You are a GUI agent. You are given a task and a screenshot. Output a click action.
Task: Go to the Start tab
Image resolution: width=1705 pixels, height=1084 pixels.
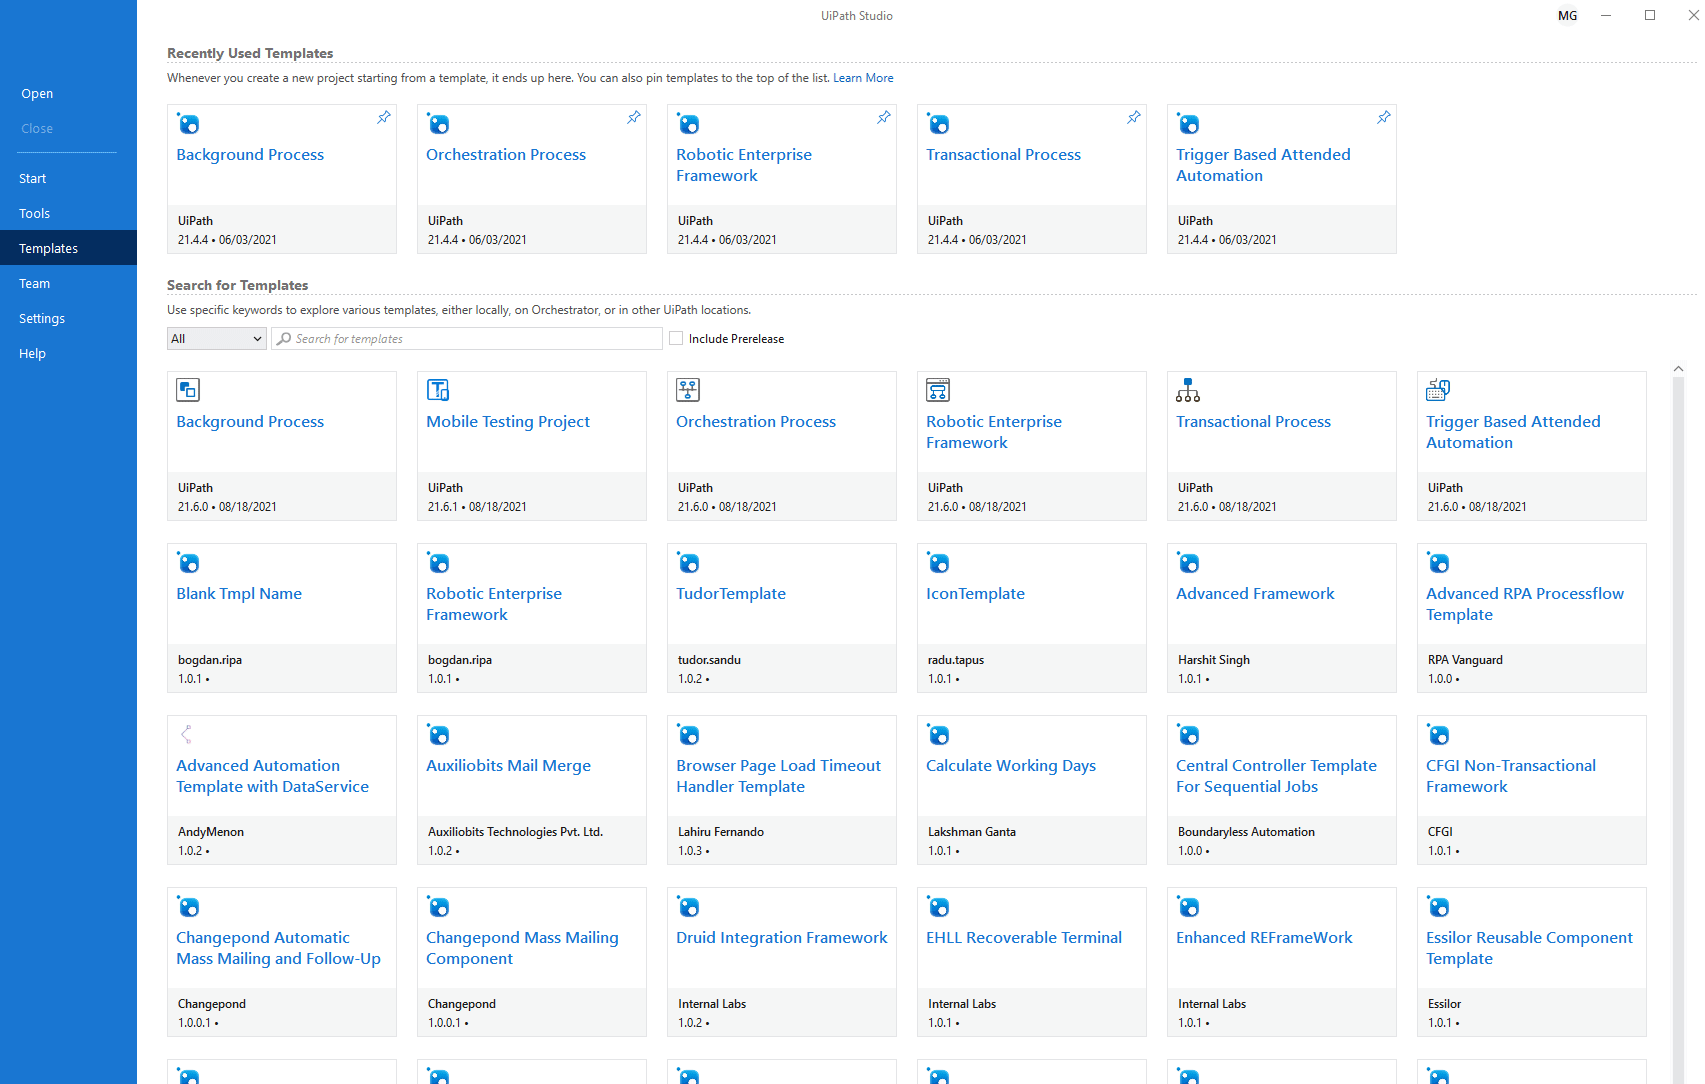(68, 179)
